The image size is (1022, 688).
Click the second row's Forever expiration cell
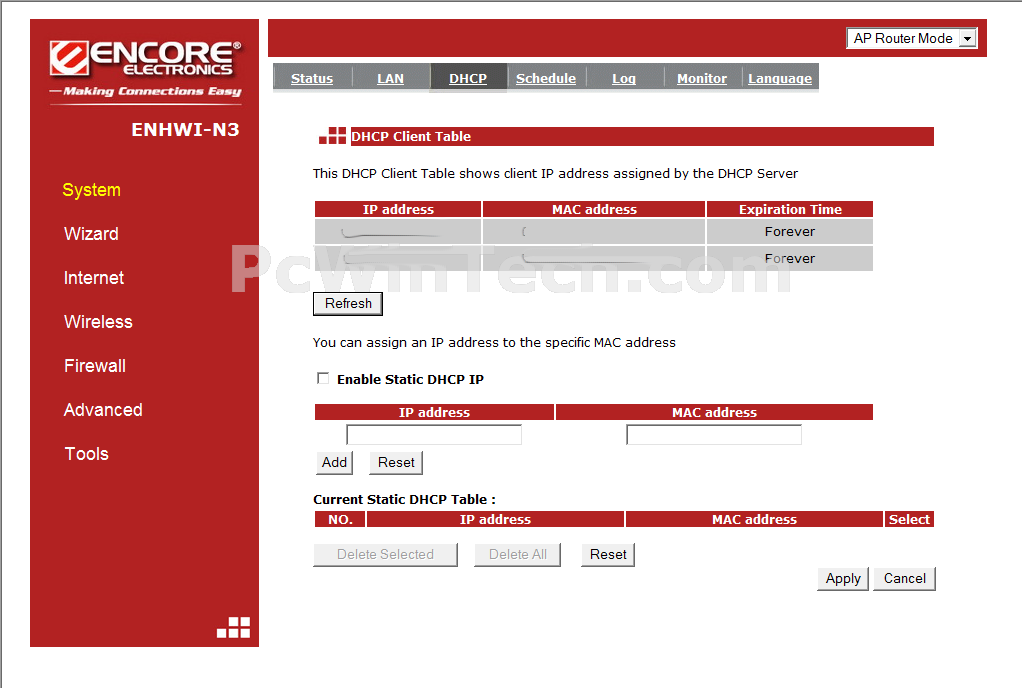click(x=790, y=259)
